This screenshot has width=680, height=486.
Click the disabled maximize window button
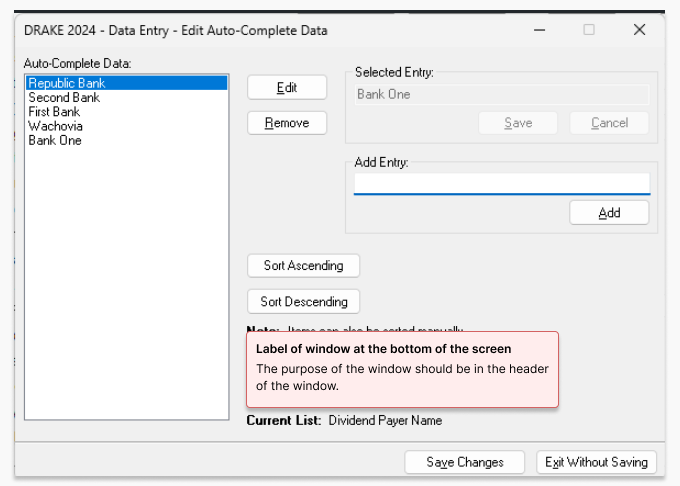point(589,30)
